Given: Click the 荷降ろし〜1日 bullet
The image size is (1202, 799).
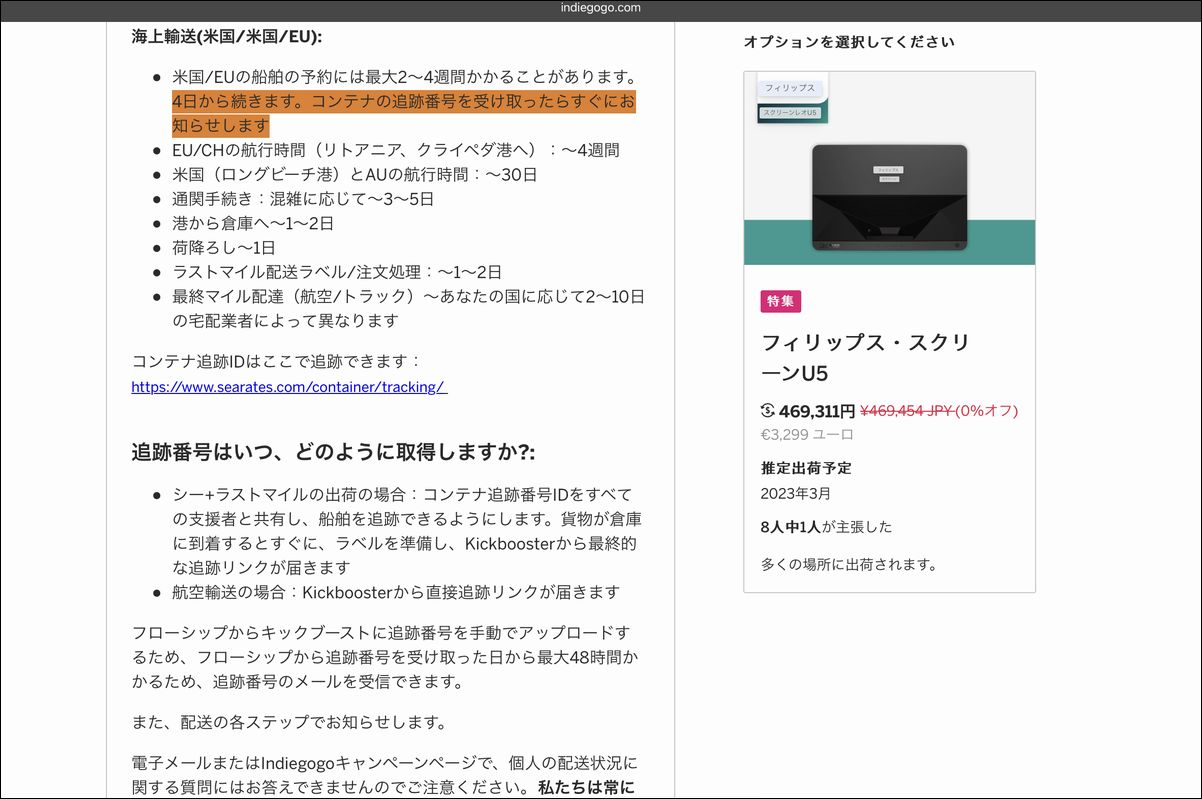Looking at the screenshot, I should point(224,247).
